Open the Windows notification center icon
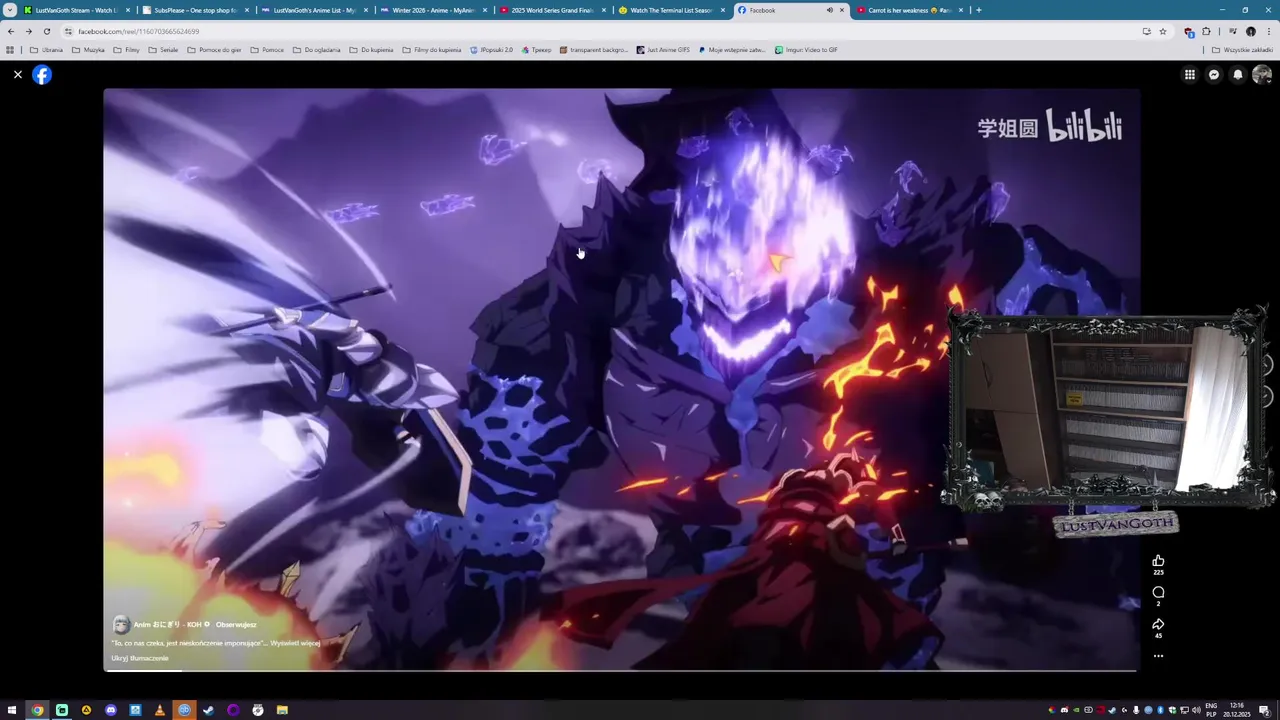 click(x=1264, y=710)
